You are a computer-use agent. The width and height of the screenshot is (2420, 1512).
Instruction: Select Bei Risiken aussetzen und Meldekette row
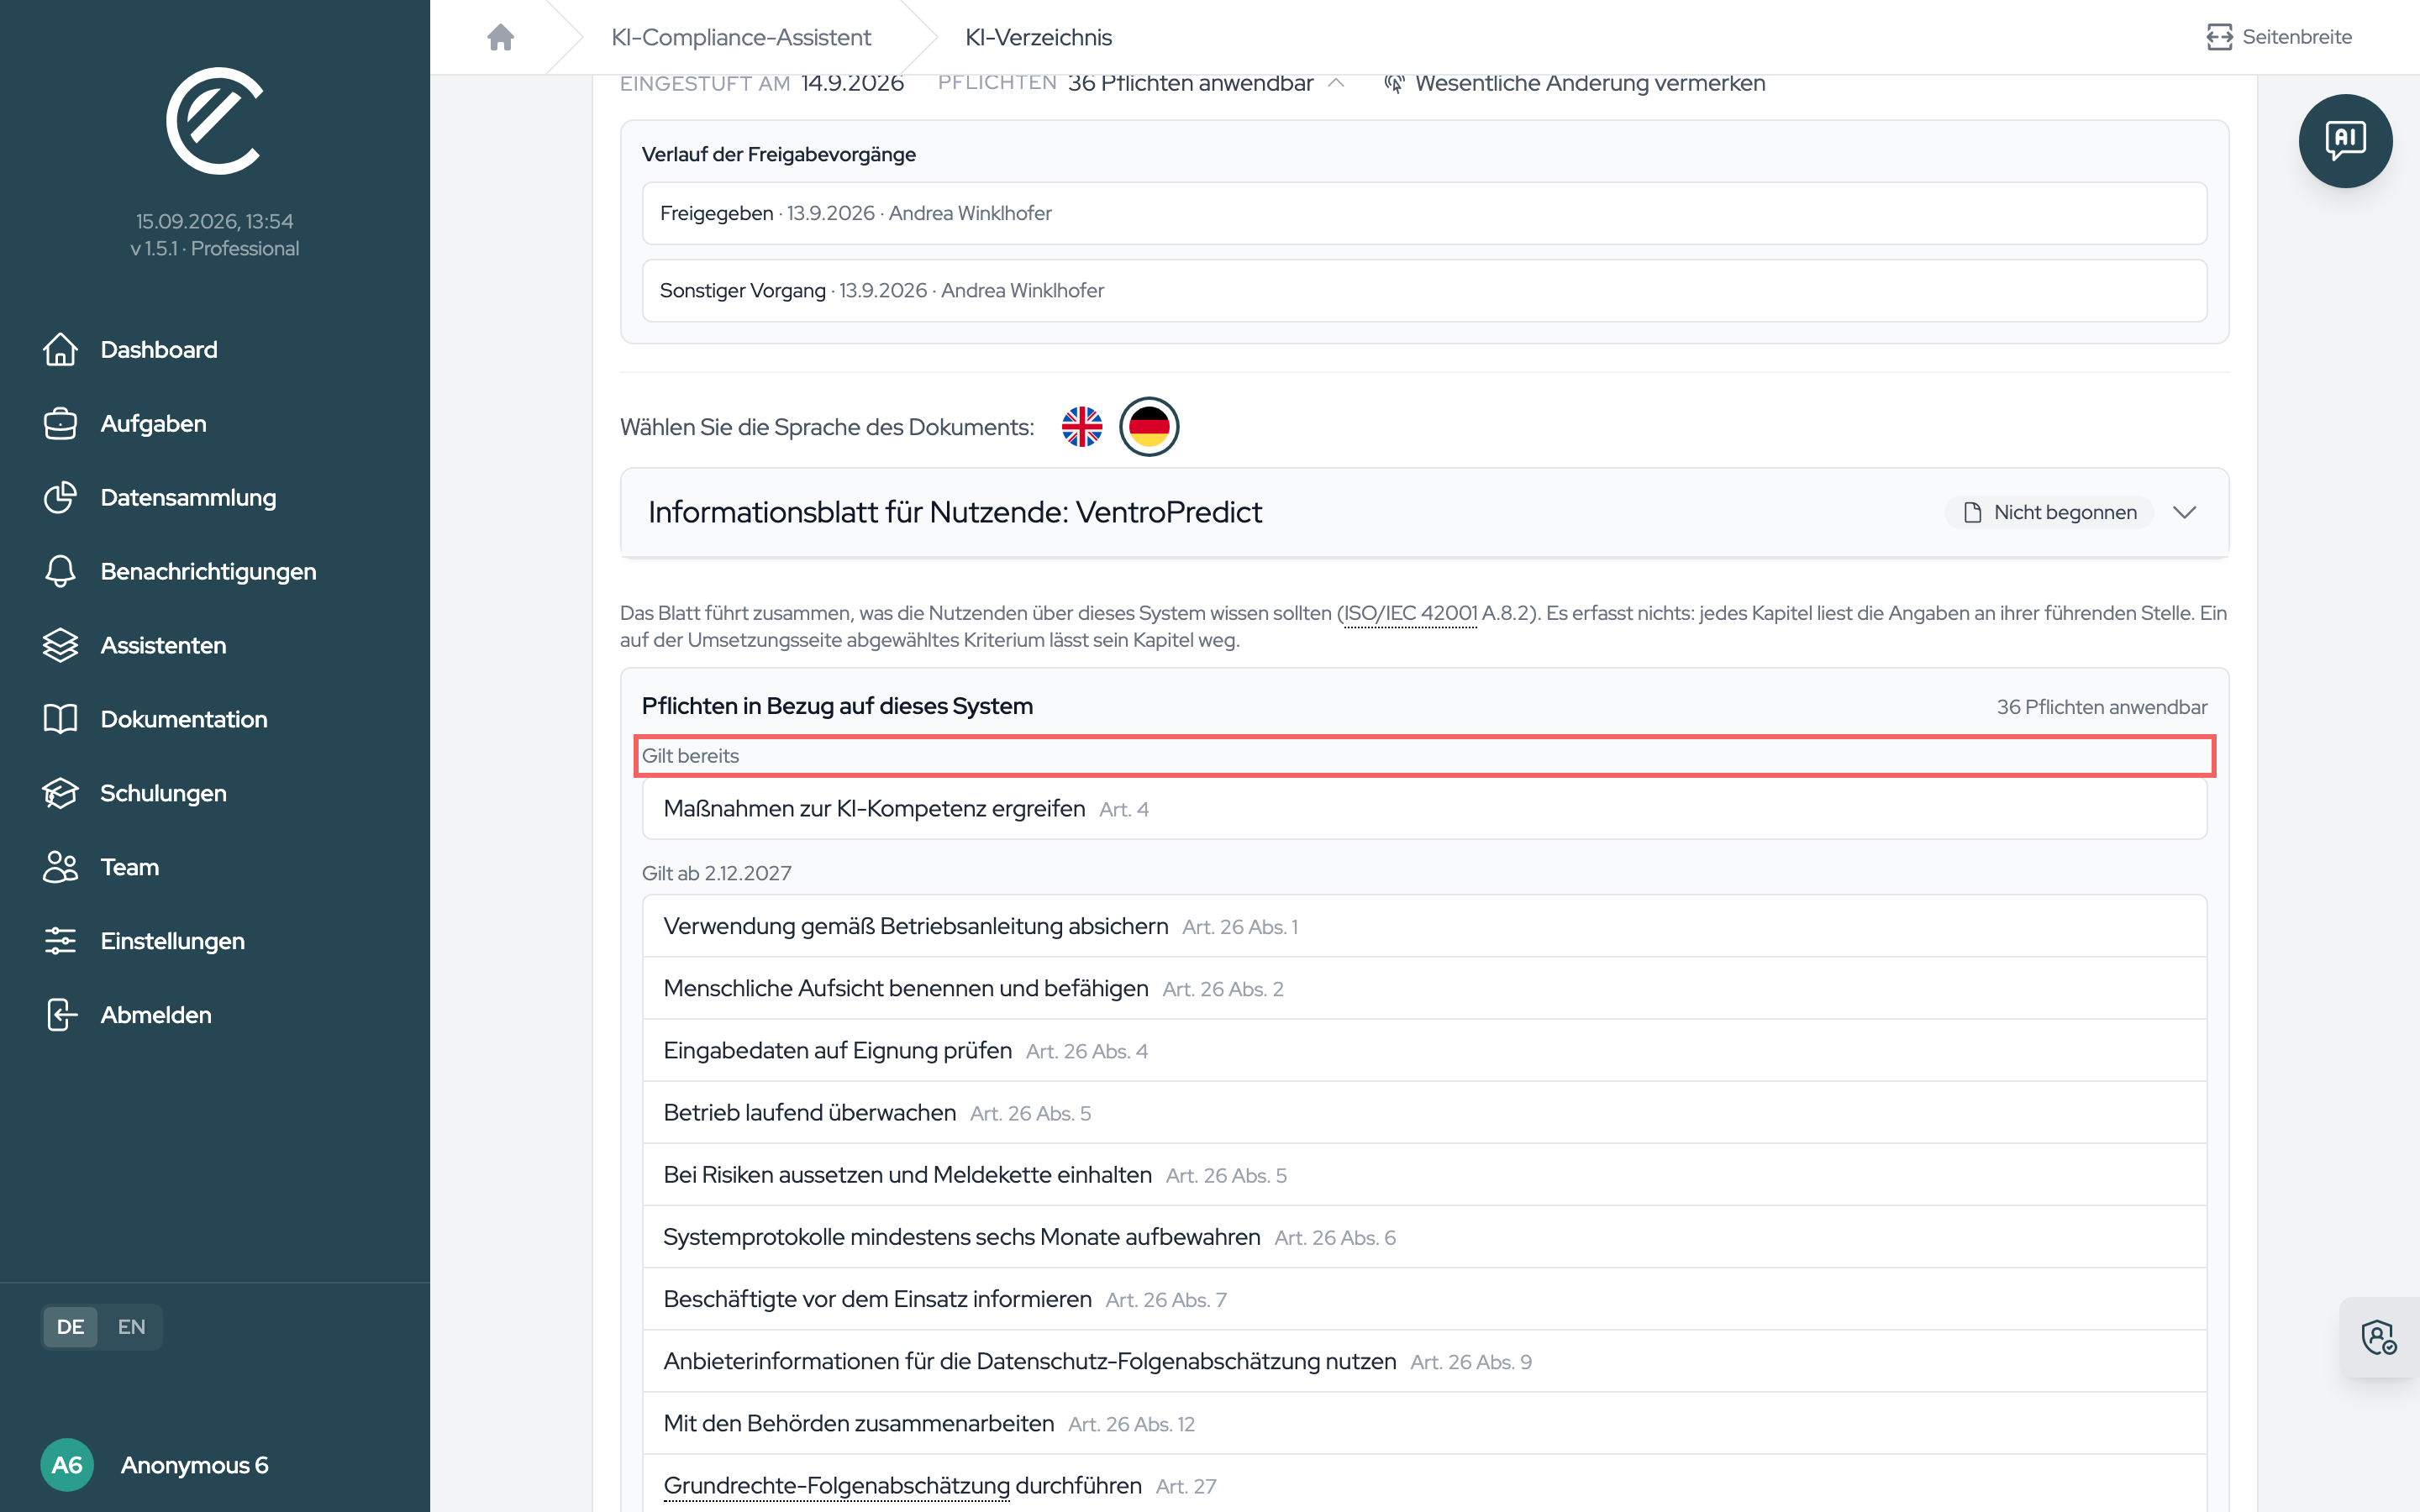point(1424,1174)
